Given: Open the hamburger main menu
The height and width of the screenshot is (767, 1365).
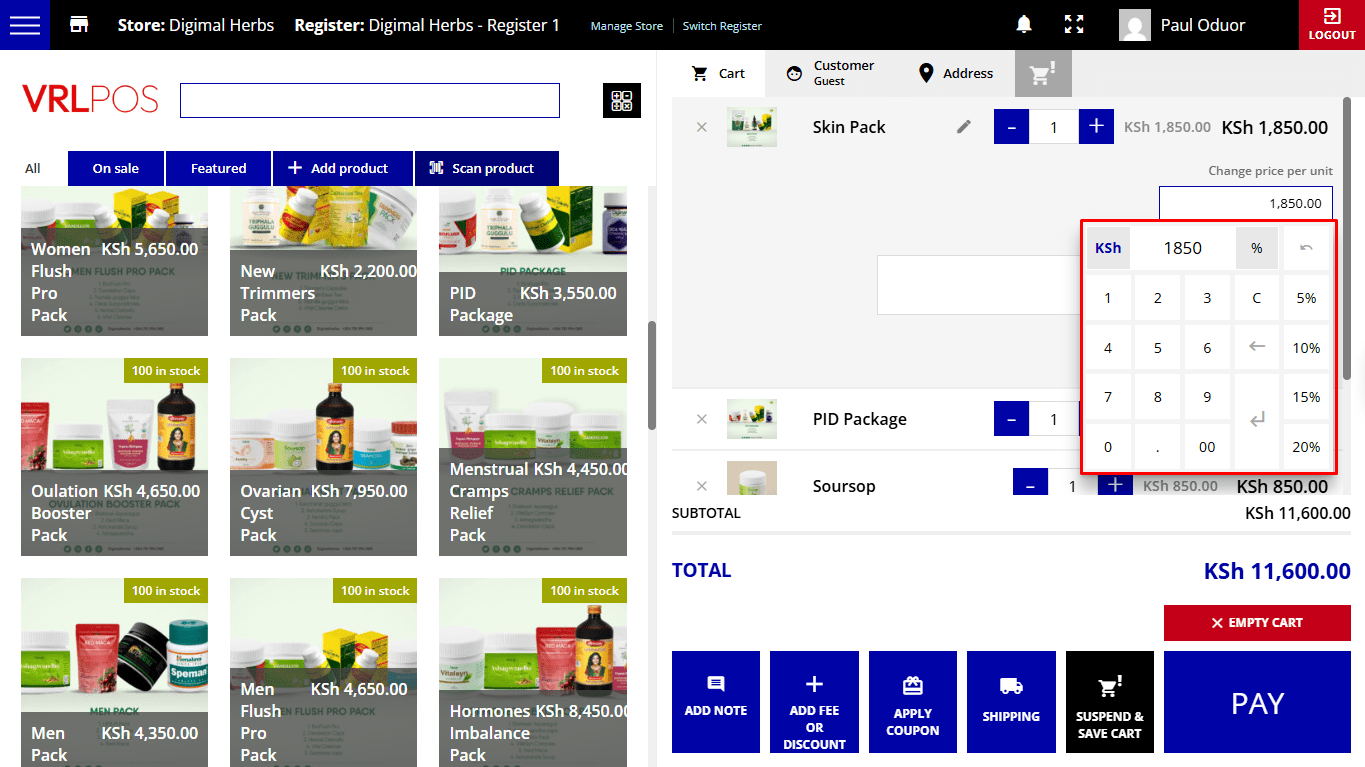Looking at the screenshot, I should (24, 25).
